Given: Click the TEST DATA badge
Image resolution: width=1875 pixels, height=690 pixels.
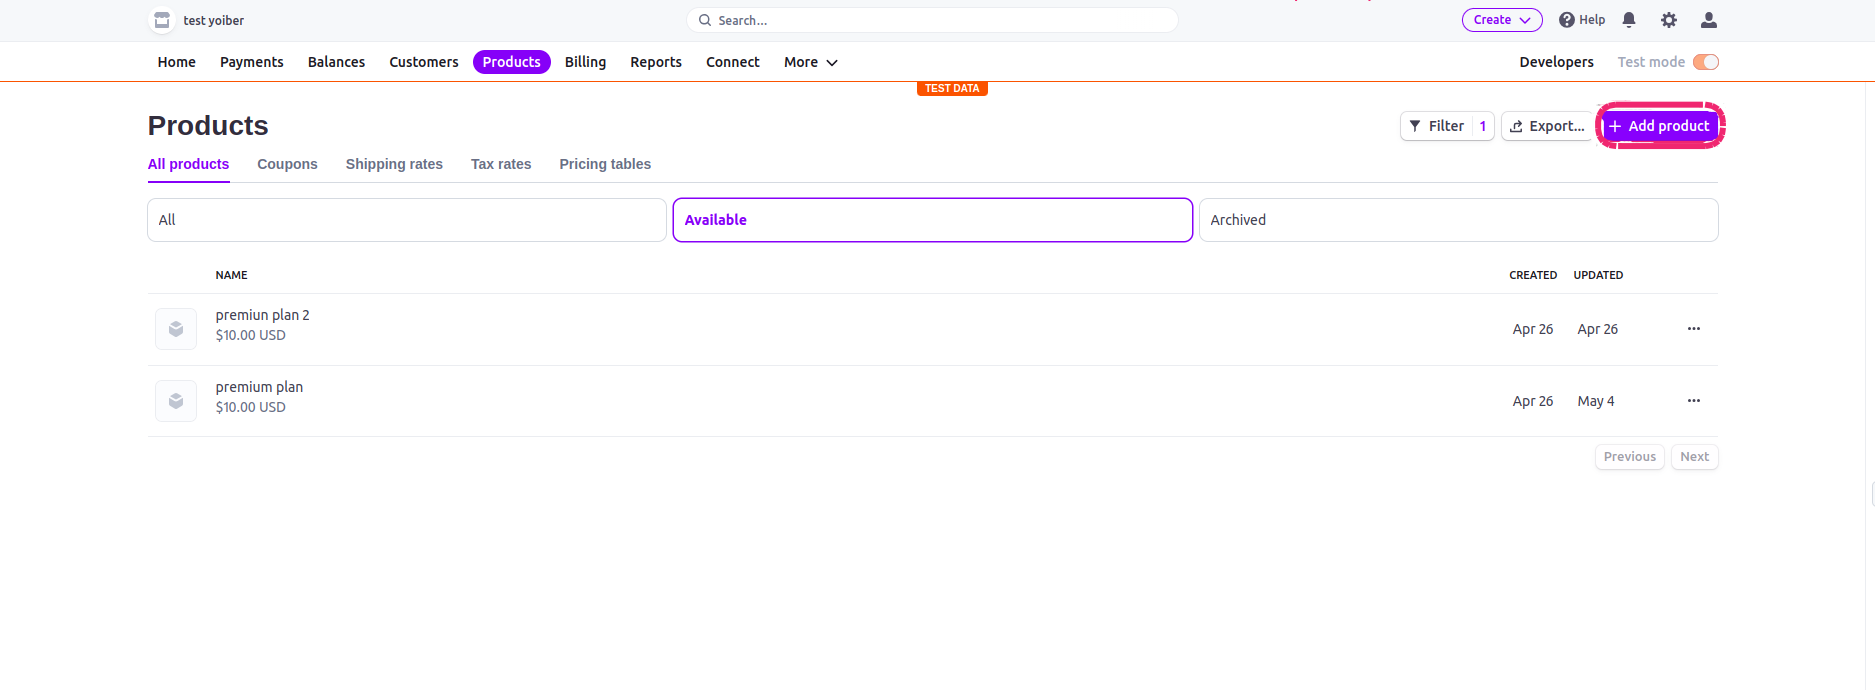Looking at the screenshot, I should [952, 88].
